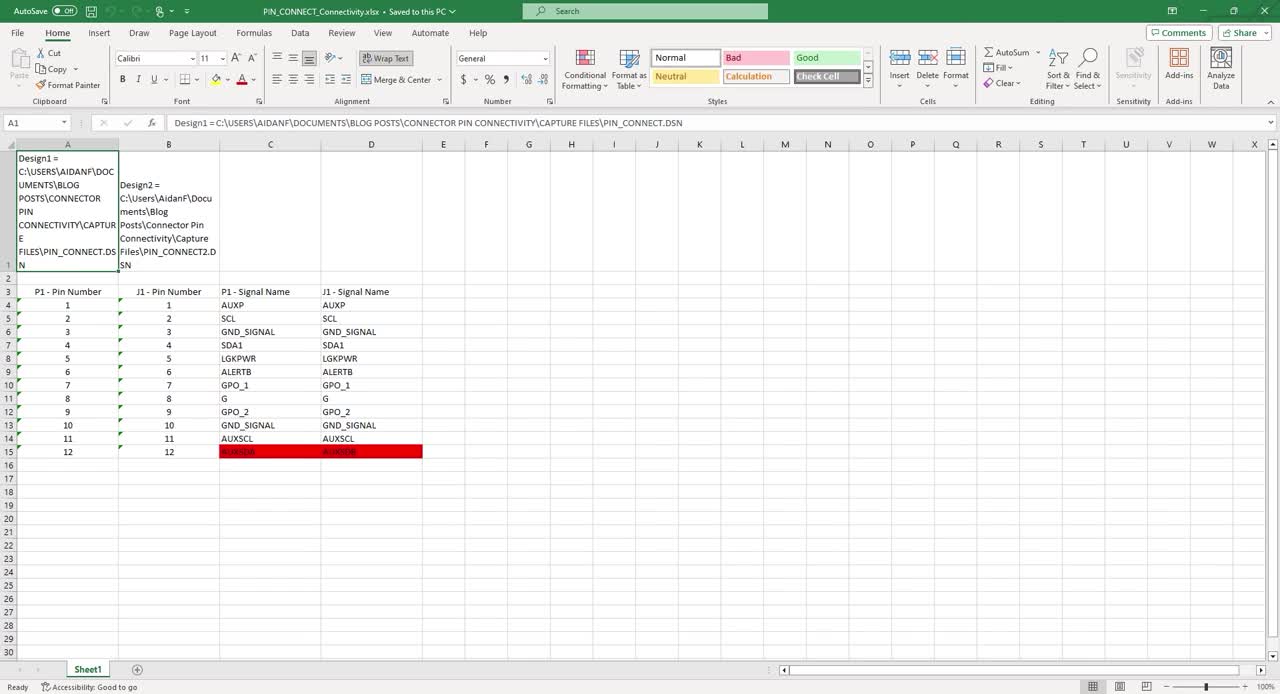Expand the font name dropdown
This screenshot has height=694, width=1280.
[x=192, y=59]
